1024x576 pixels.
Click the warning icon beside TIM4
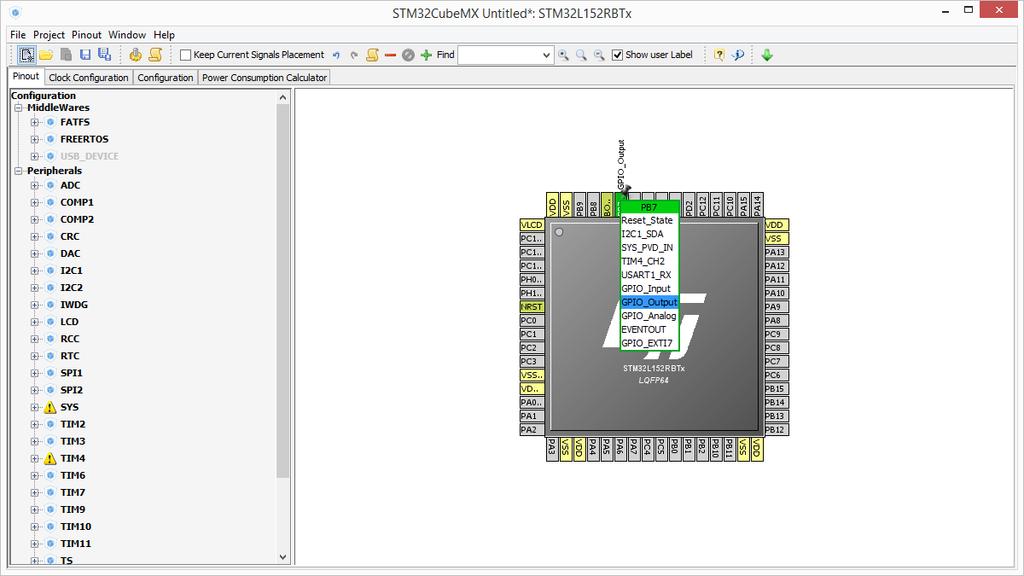(50, 458)
